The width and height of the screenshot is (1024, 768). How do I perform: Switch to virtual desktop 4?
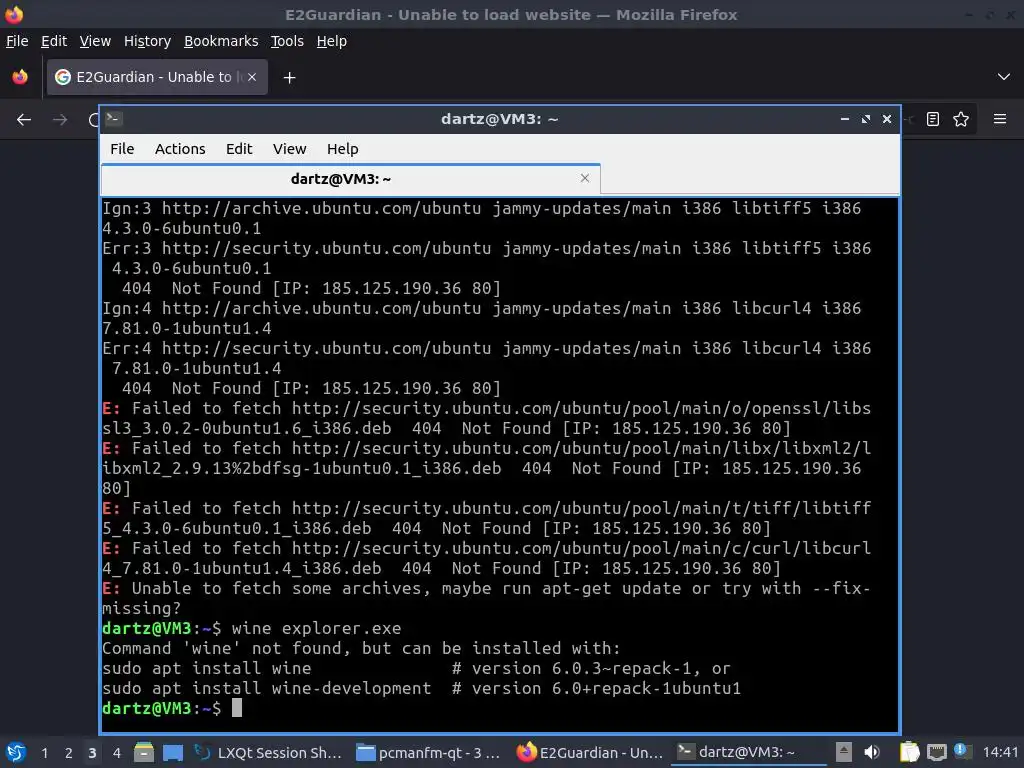(116, 753)
